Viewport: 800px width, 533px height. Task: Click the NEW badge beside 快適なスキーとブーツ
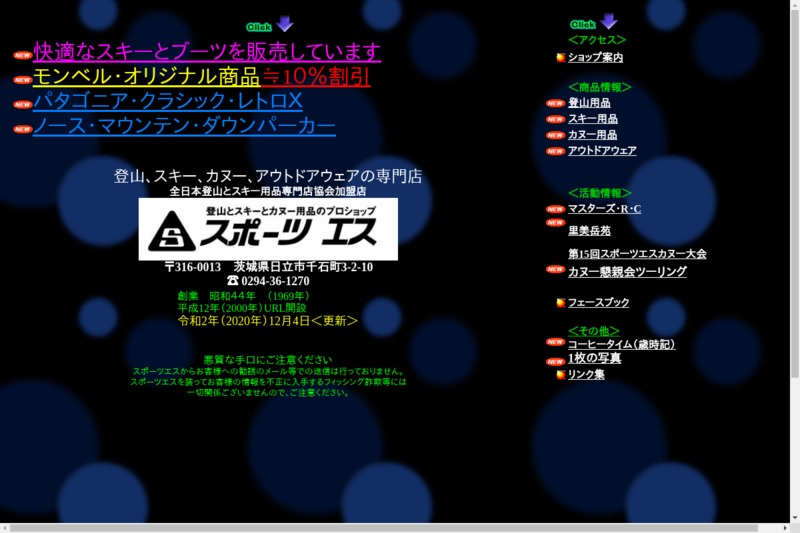(22, 55)
